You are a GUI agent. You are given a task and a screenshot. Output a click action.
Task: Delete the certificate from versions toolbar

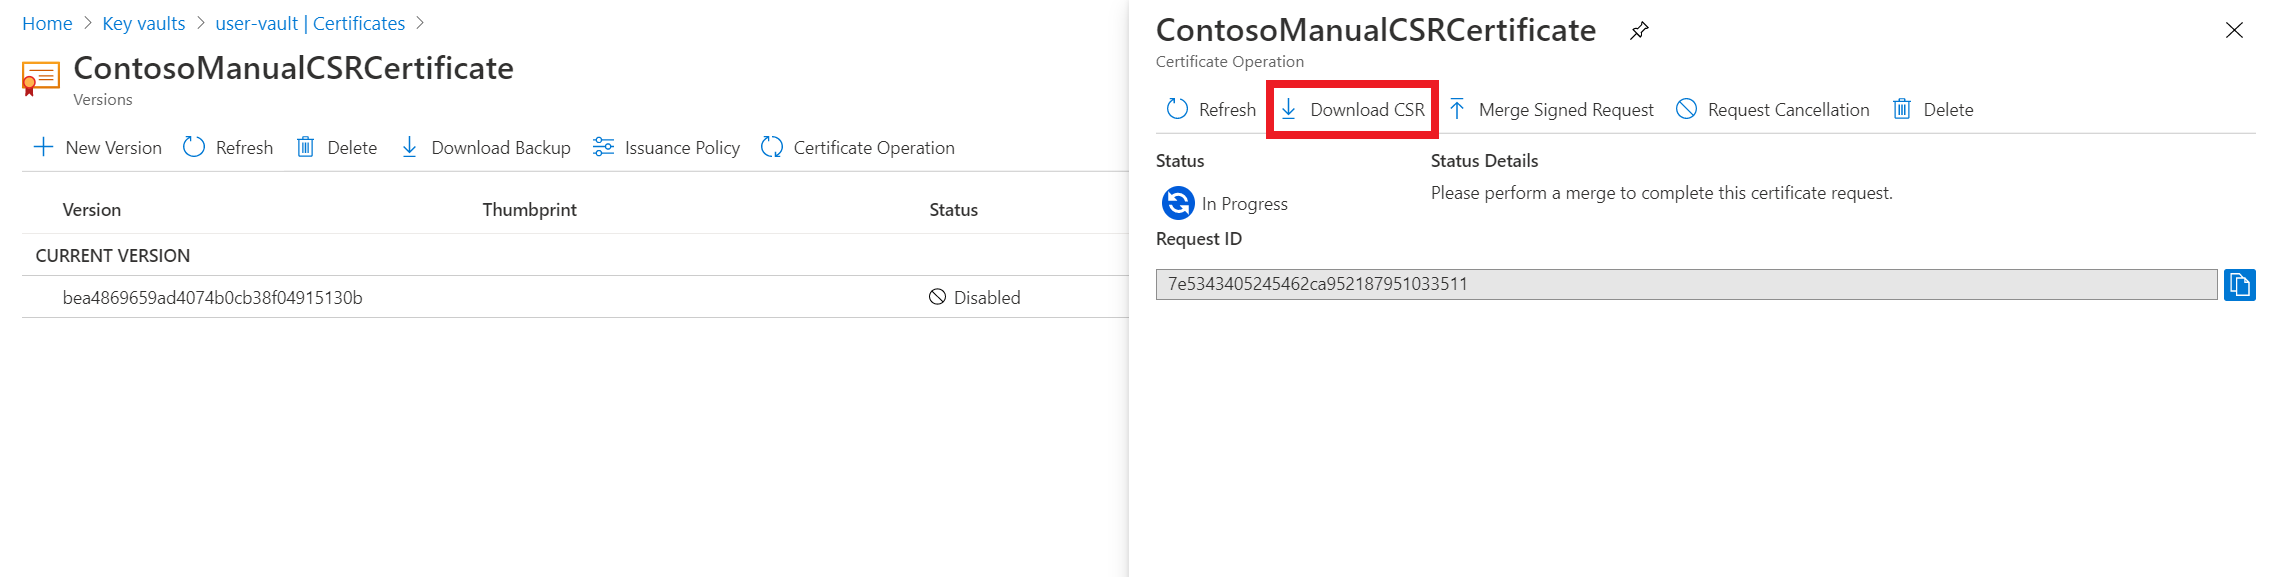coord(337,148)
